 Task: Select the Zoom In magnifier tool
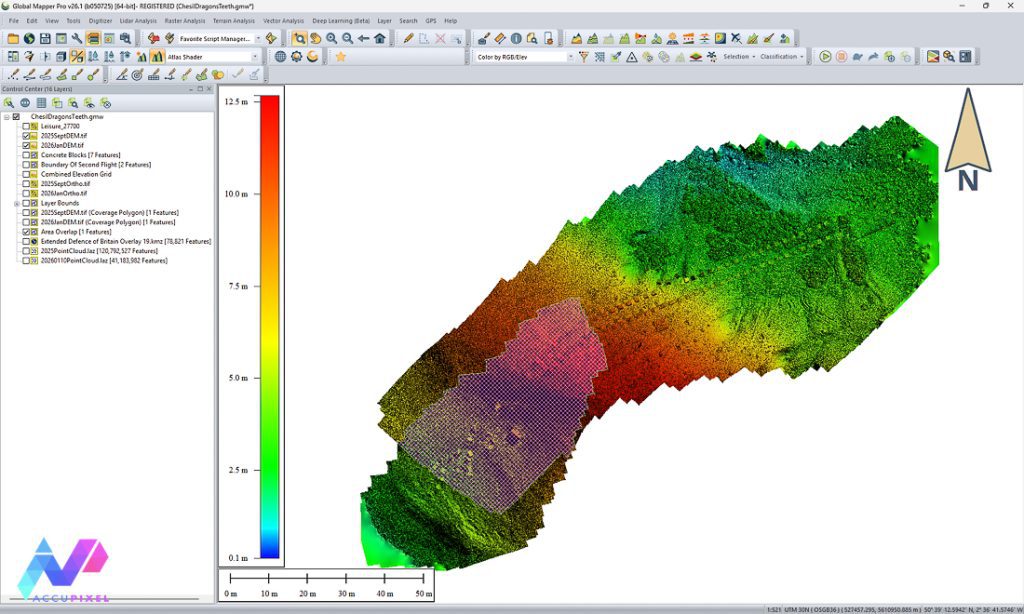(332, 39)
